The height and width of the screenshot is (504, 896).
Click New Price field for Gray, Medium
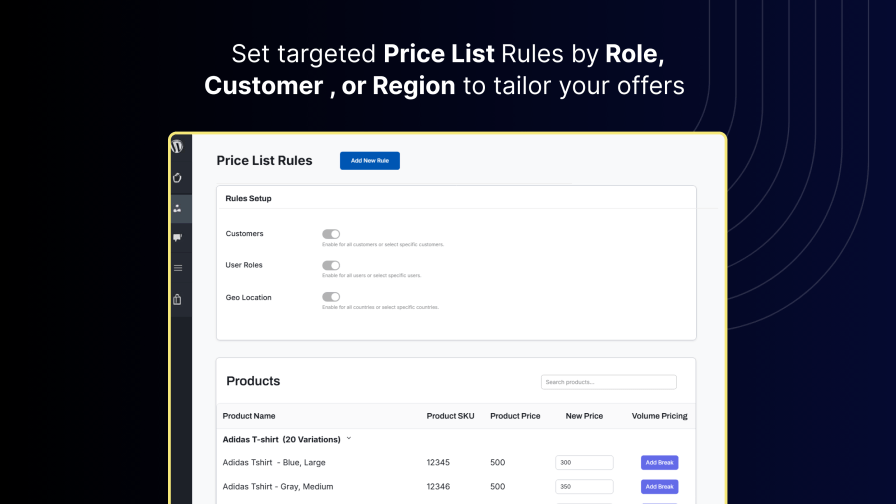(x=584, y=486)
